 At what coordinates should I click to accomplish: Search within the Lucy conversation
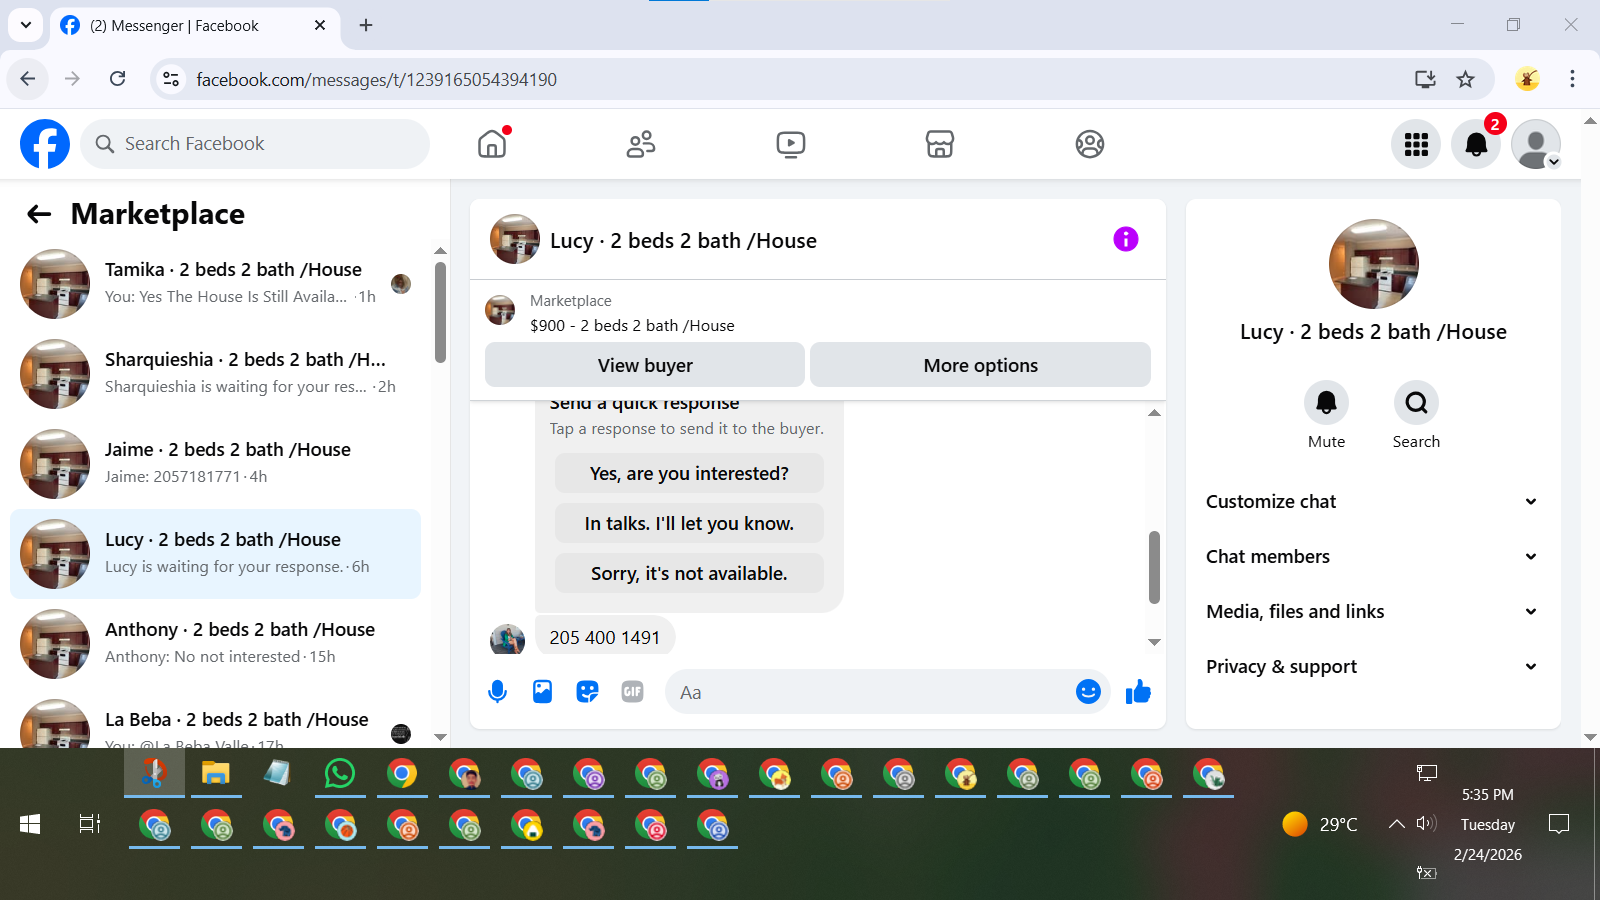1416,403
